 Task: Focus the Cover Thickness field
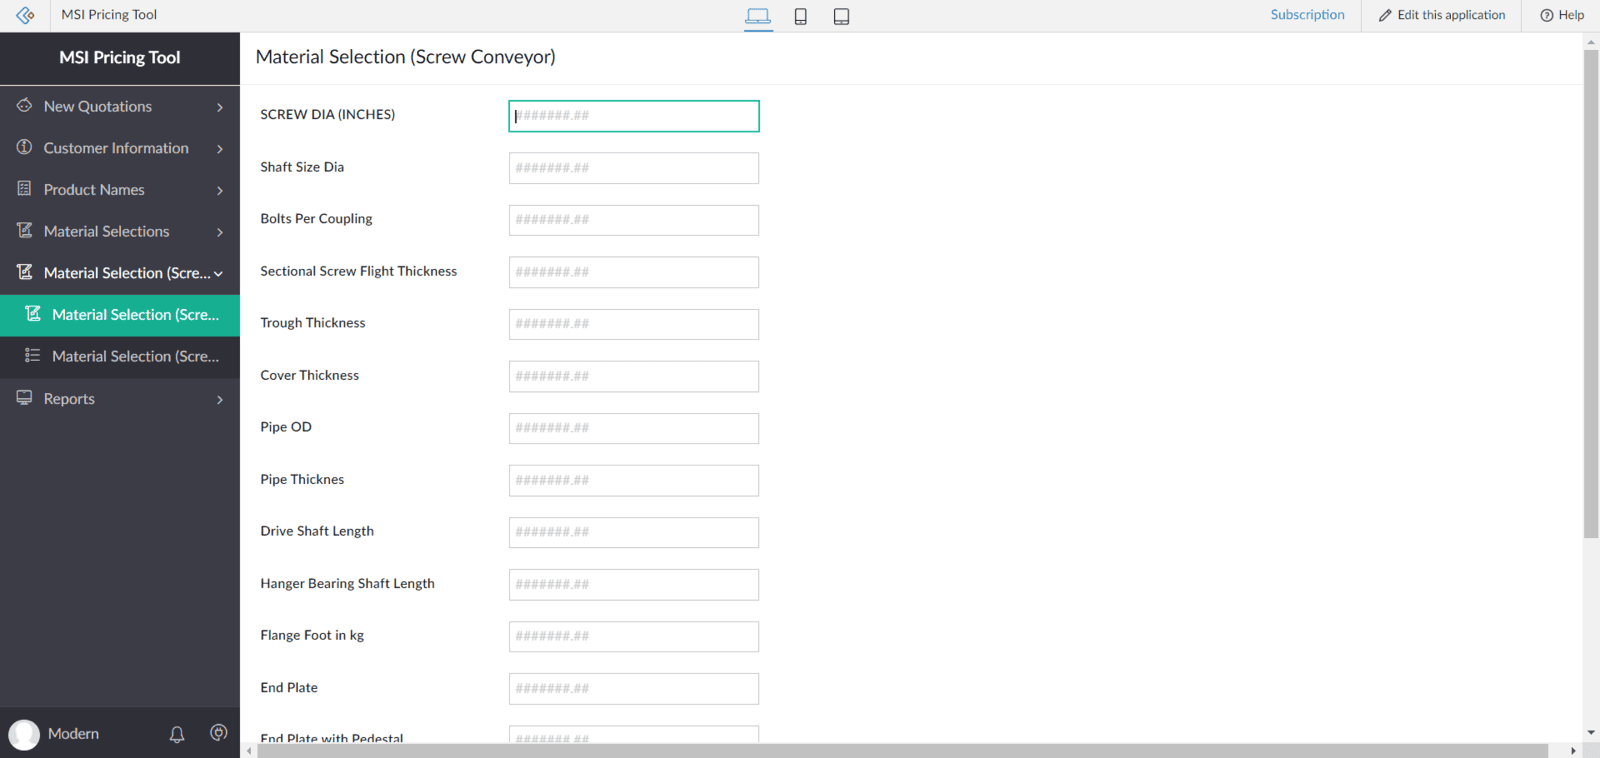tap(634, 376)
